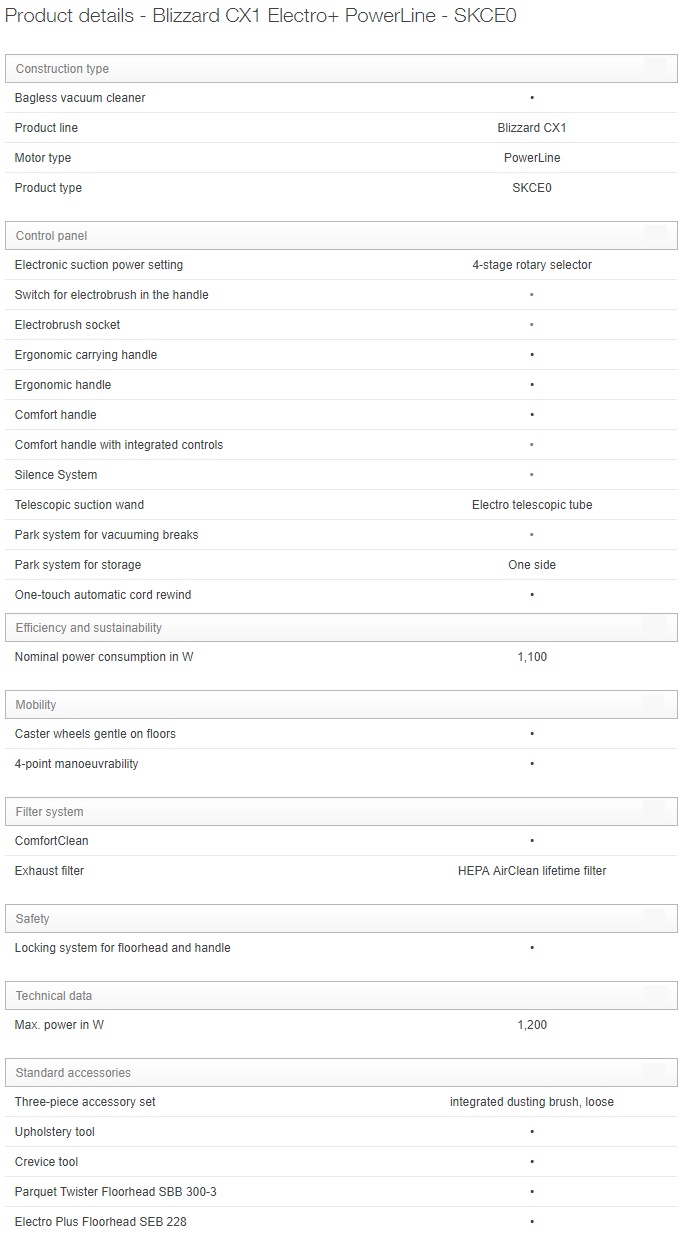
Task: Collapse the Control panel section header
Action: pos(341,236)
